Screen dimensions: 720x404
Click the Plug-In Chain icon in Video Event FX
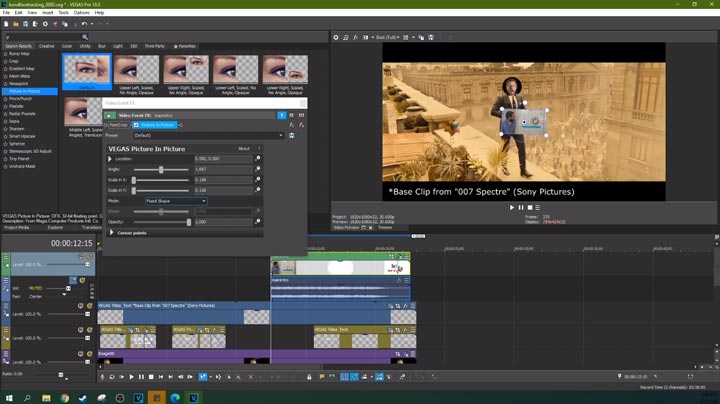point(292,125)
